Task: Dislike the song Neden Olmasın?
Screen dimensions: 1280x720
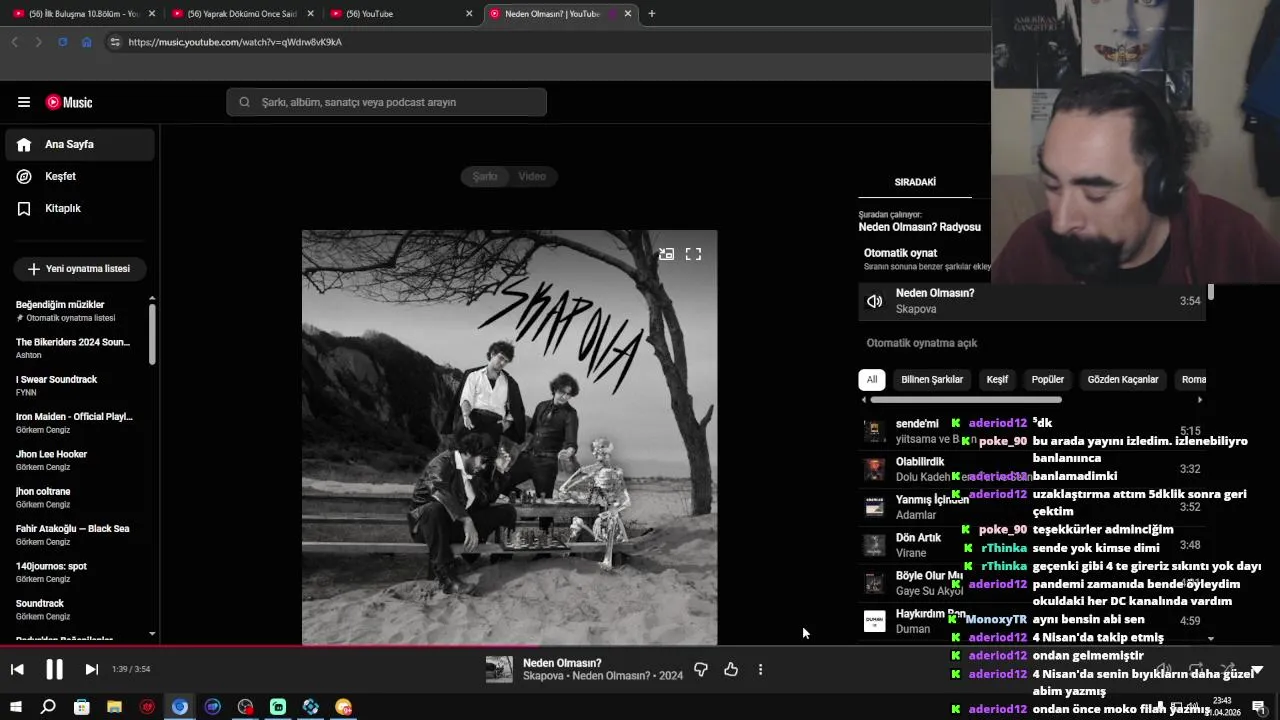Action: click(701, 669)
